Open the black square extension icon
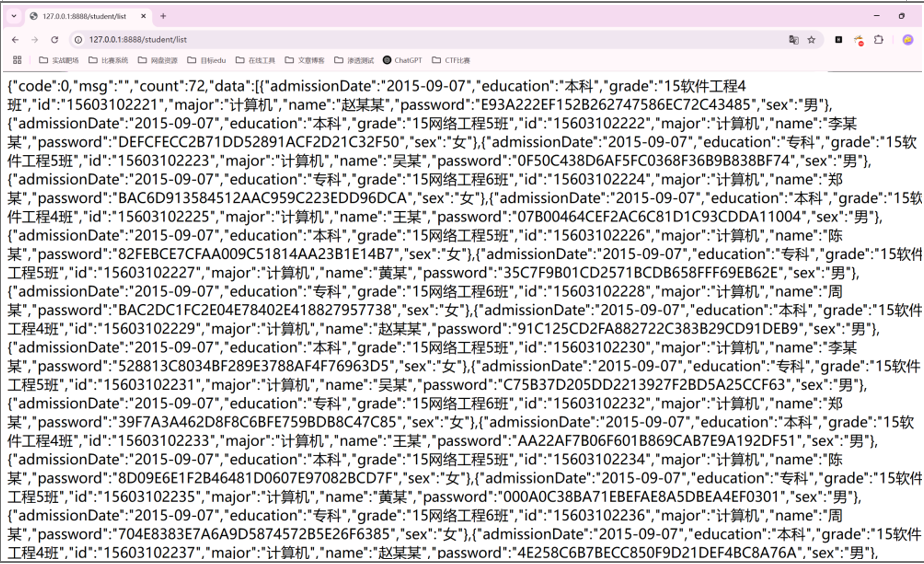 [839, 39]
